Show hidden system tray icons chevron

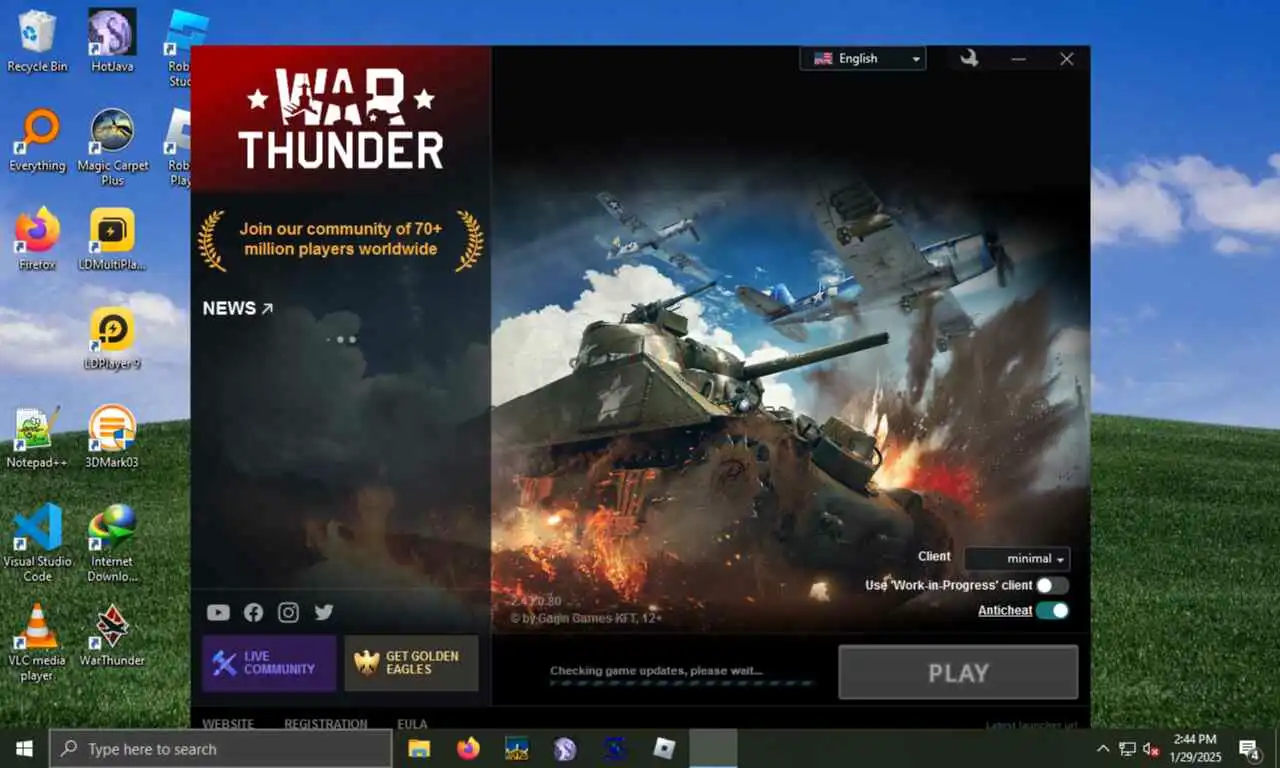[x=1103, y=749]
